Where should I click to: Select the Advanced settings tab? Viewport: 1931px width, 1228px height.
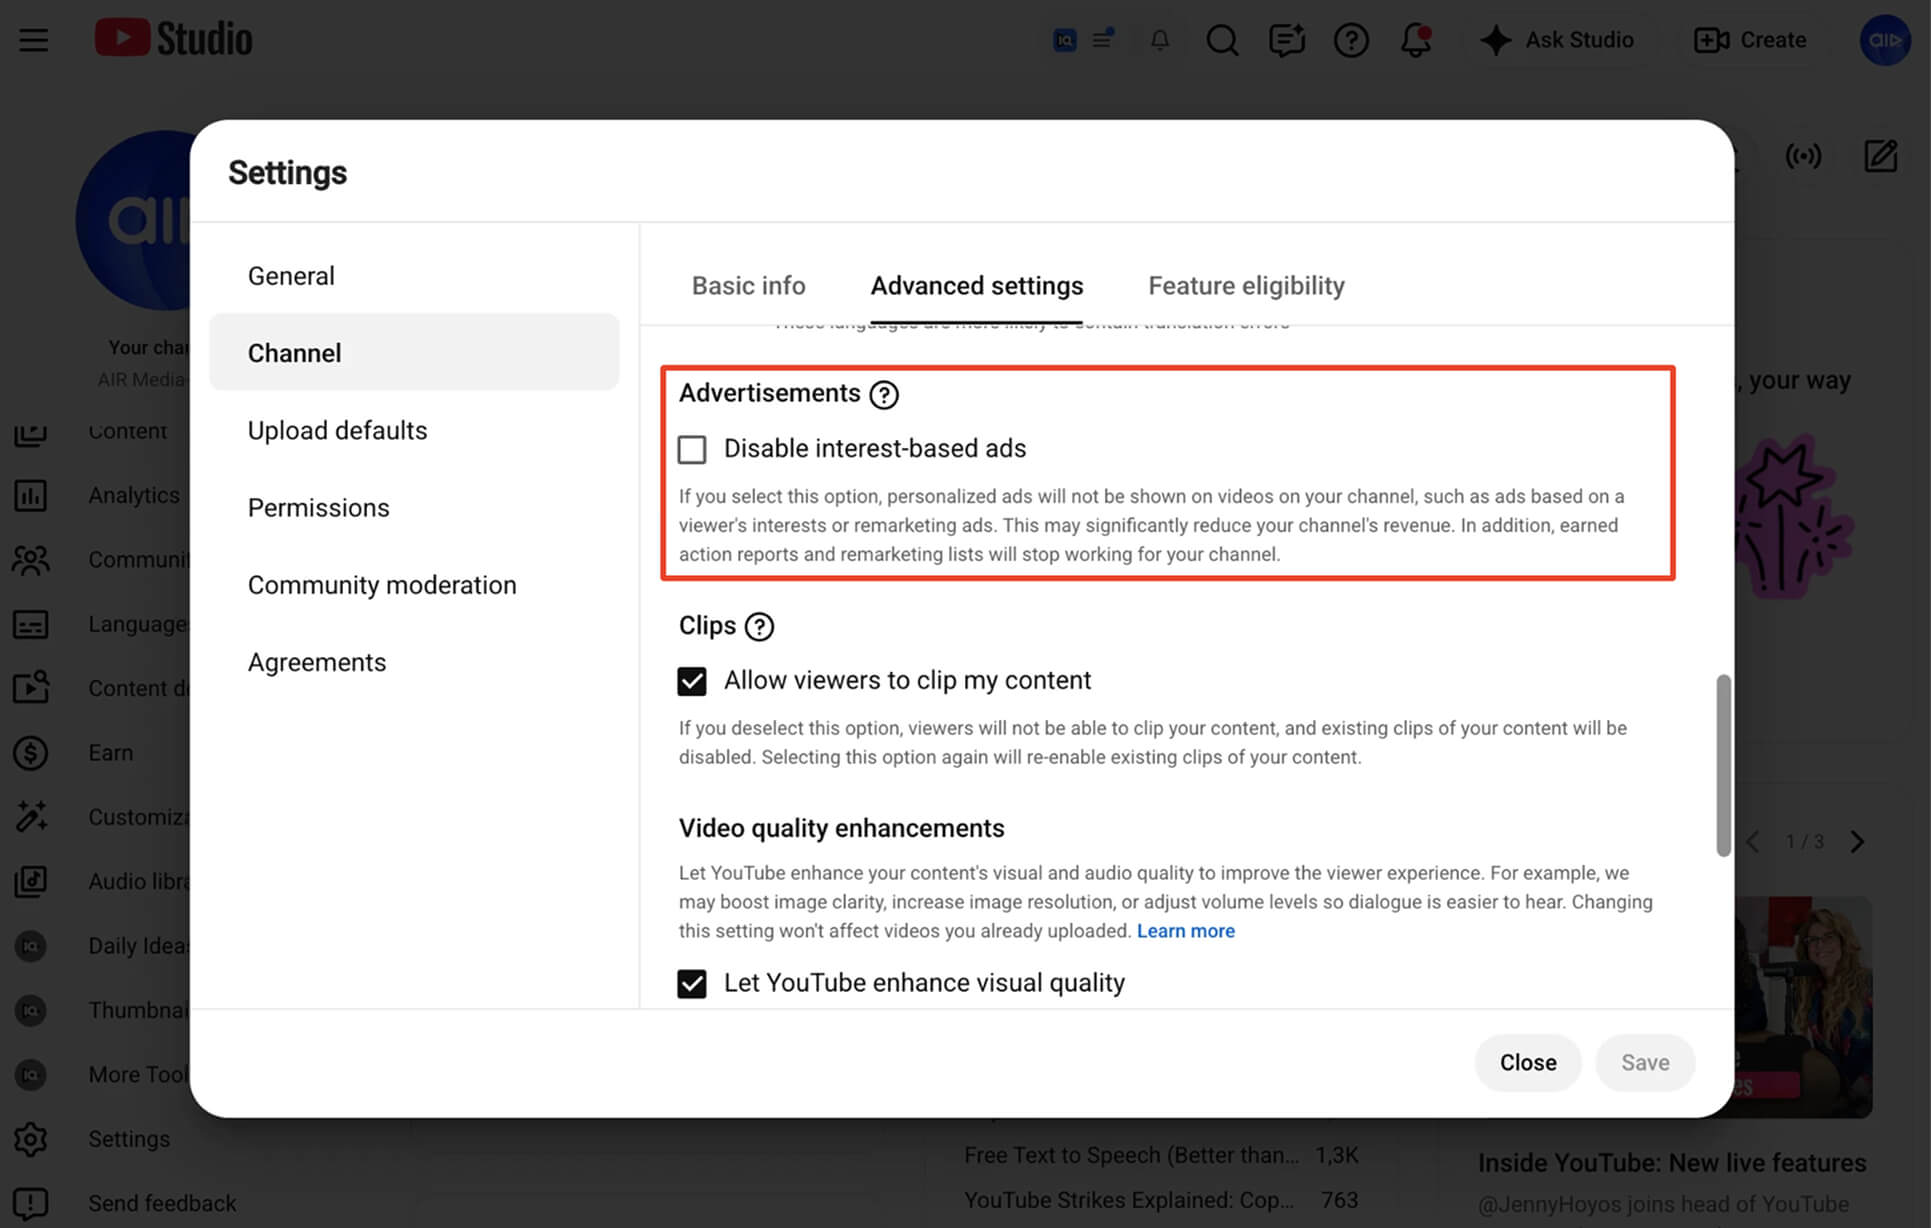[976, 286]
